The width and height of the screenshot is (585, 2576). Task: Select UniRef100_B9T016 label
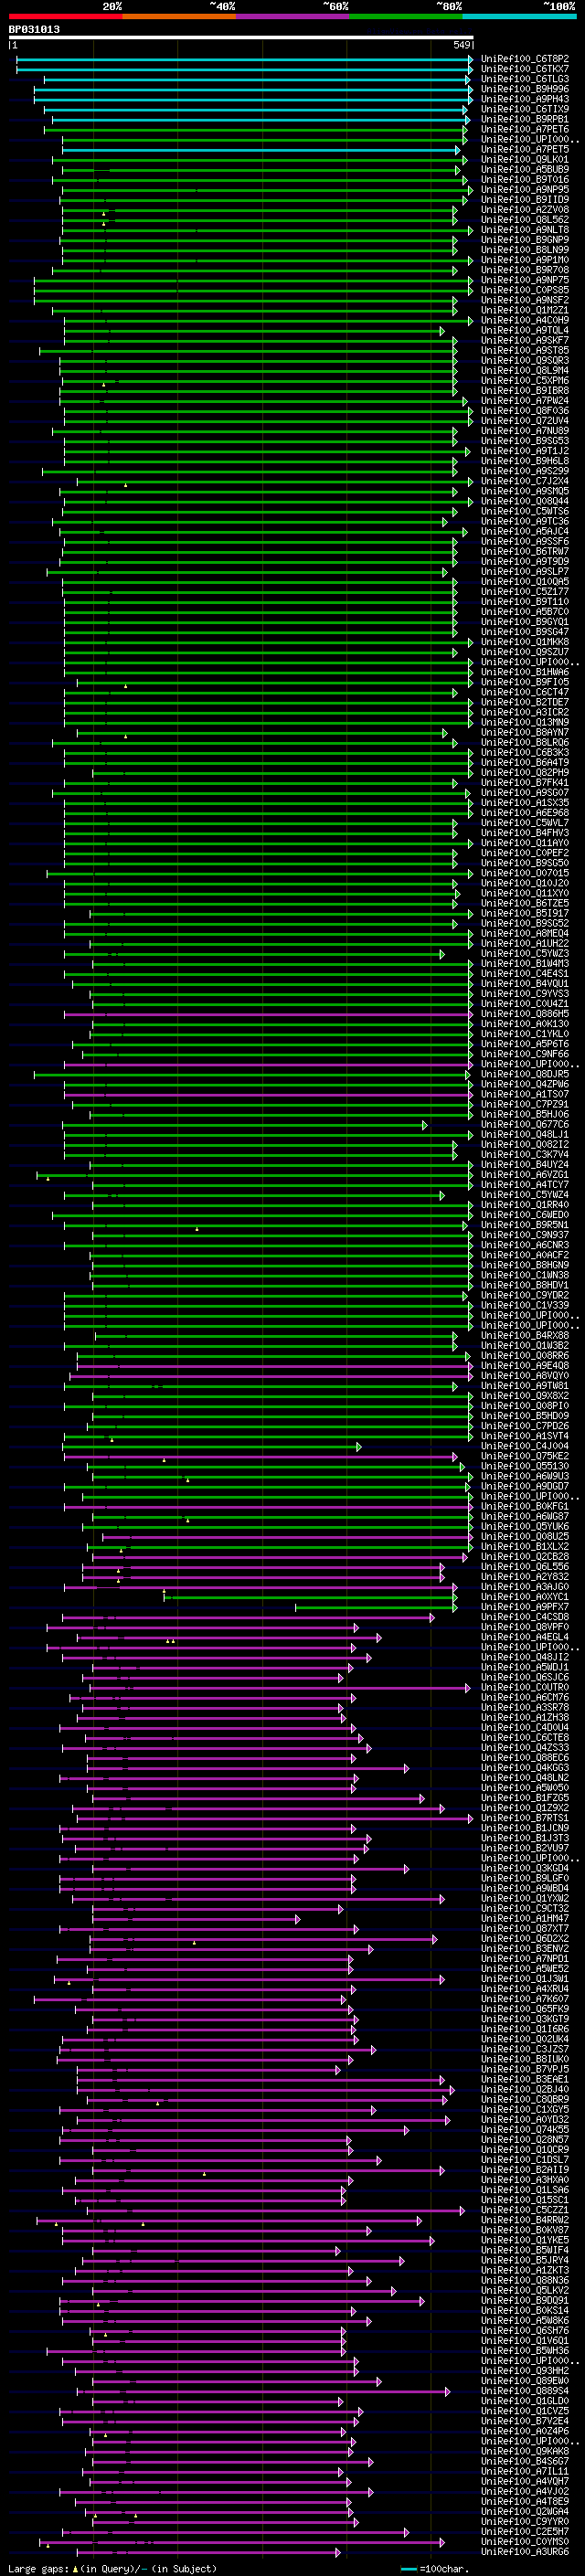click(x=525, y=180)
